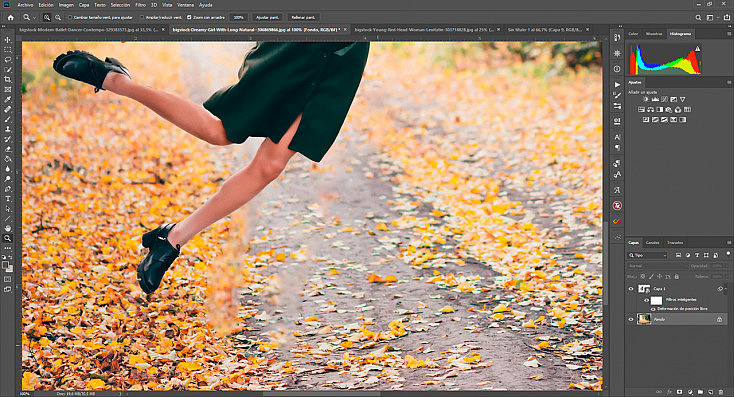The image size is (734, 397).
Task: Click the Fondo layer thumbnail
Action: tap(644, 319)
